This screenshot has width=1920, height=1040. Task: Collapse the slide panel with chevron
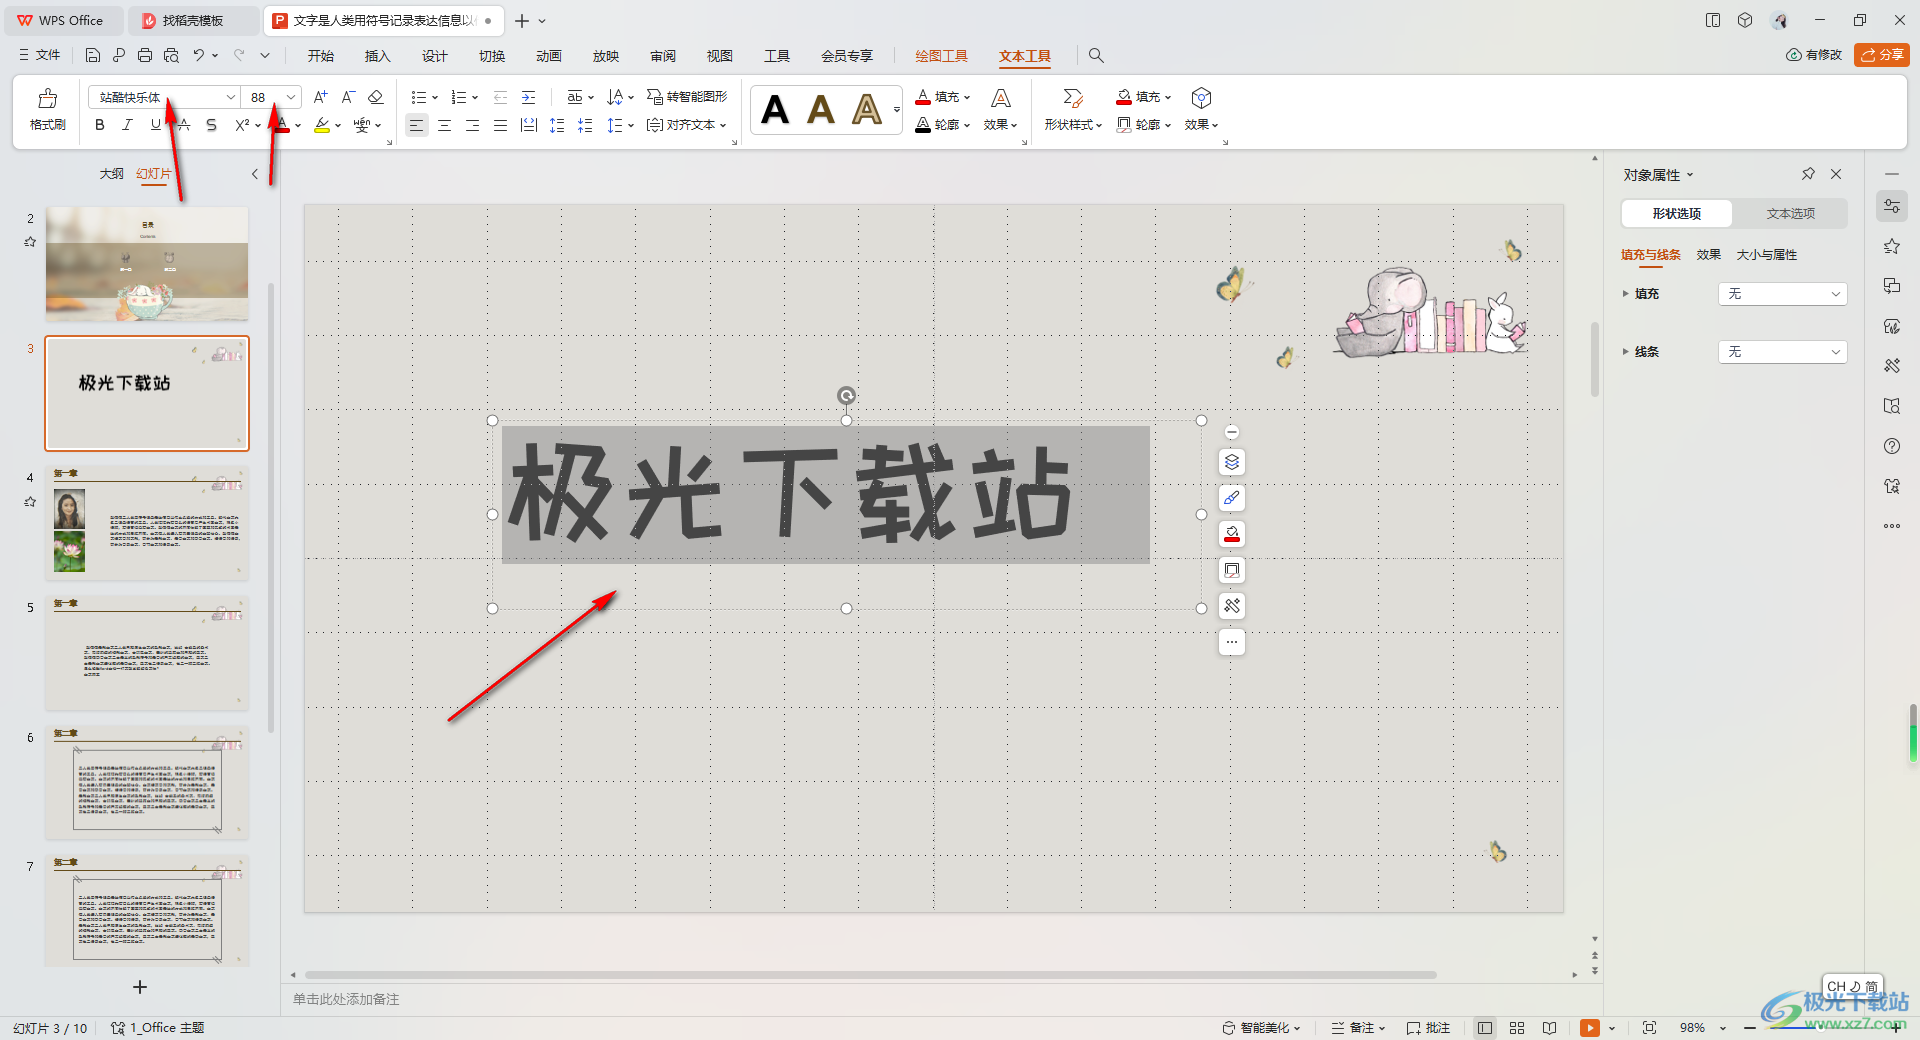255,174
